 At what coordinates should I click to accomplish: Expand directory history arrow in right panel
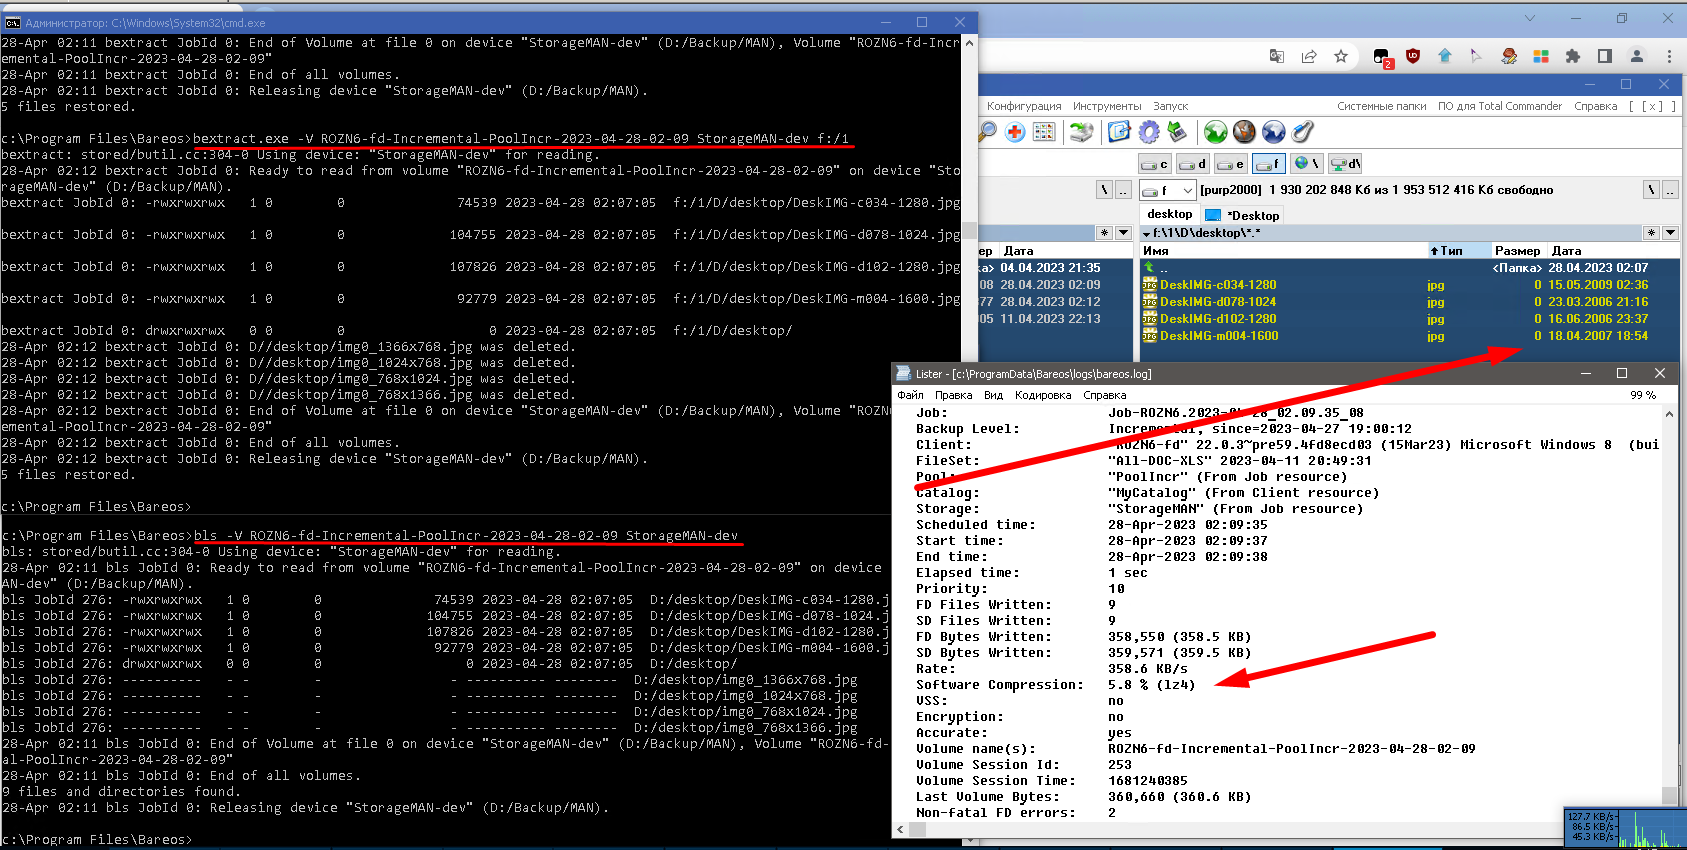(1670, 233)
